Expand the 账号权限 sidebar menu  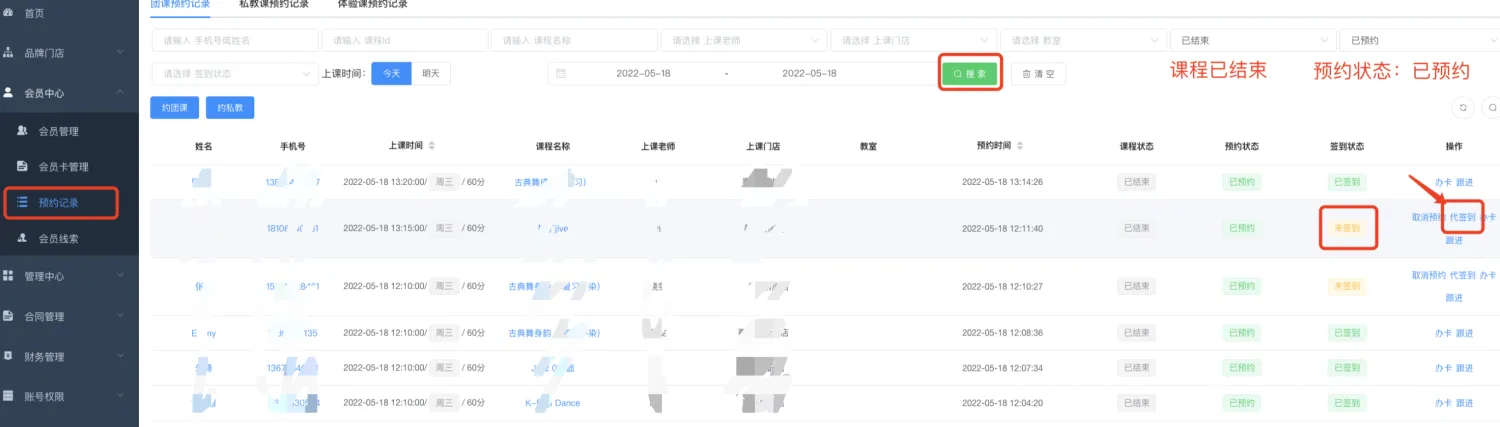point(69,396)
